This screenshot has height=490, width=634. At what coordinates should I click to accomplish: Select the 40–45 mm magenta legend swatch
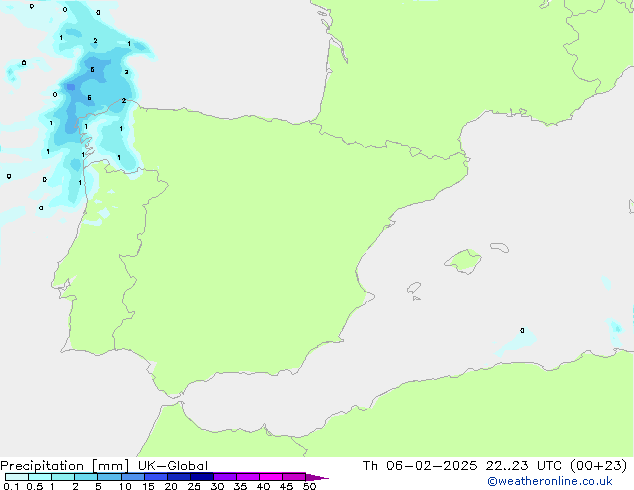click(x=271, y=477)
